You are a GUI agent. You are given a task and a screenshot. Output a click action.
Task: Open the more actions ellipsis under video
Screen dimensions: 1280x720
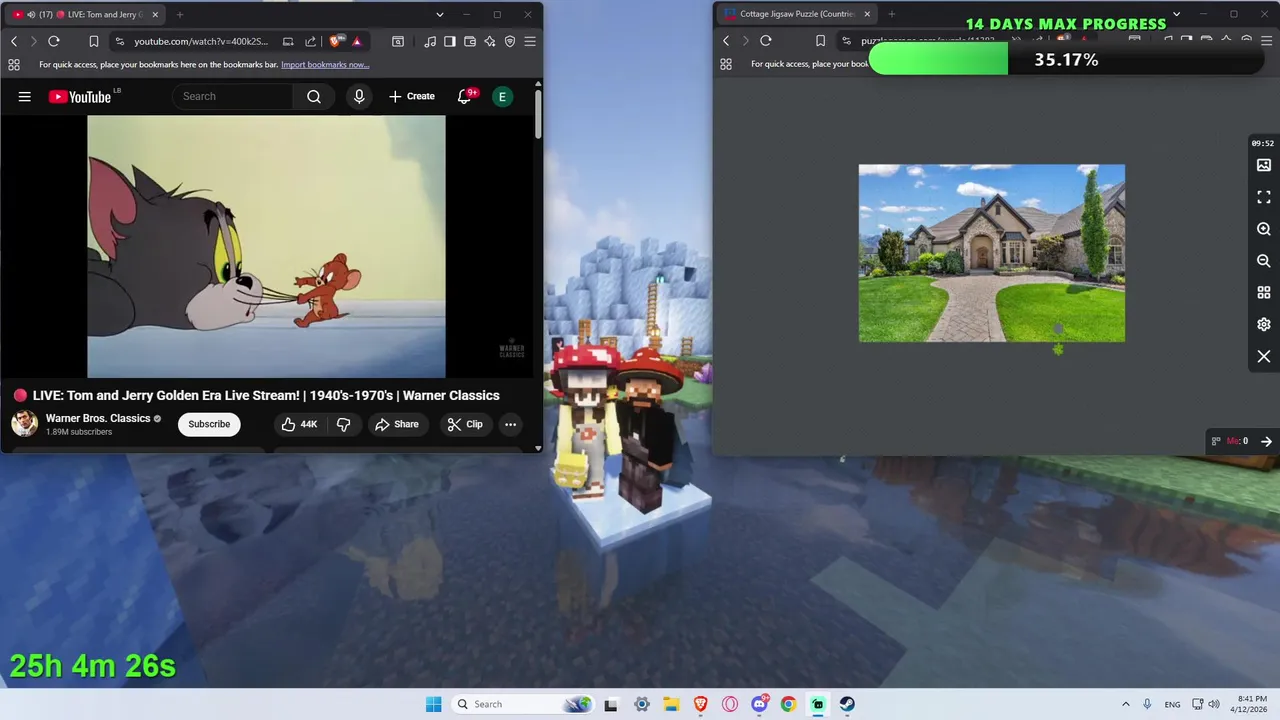tap(510, 424)
